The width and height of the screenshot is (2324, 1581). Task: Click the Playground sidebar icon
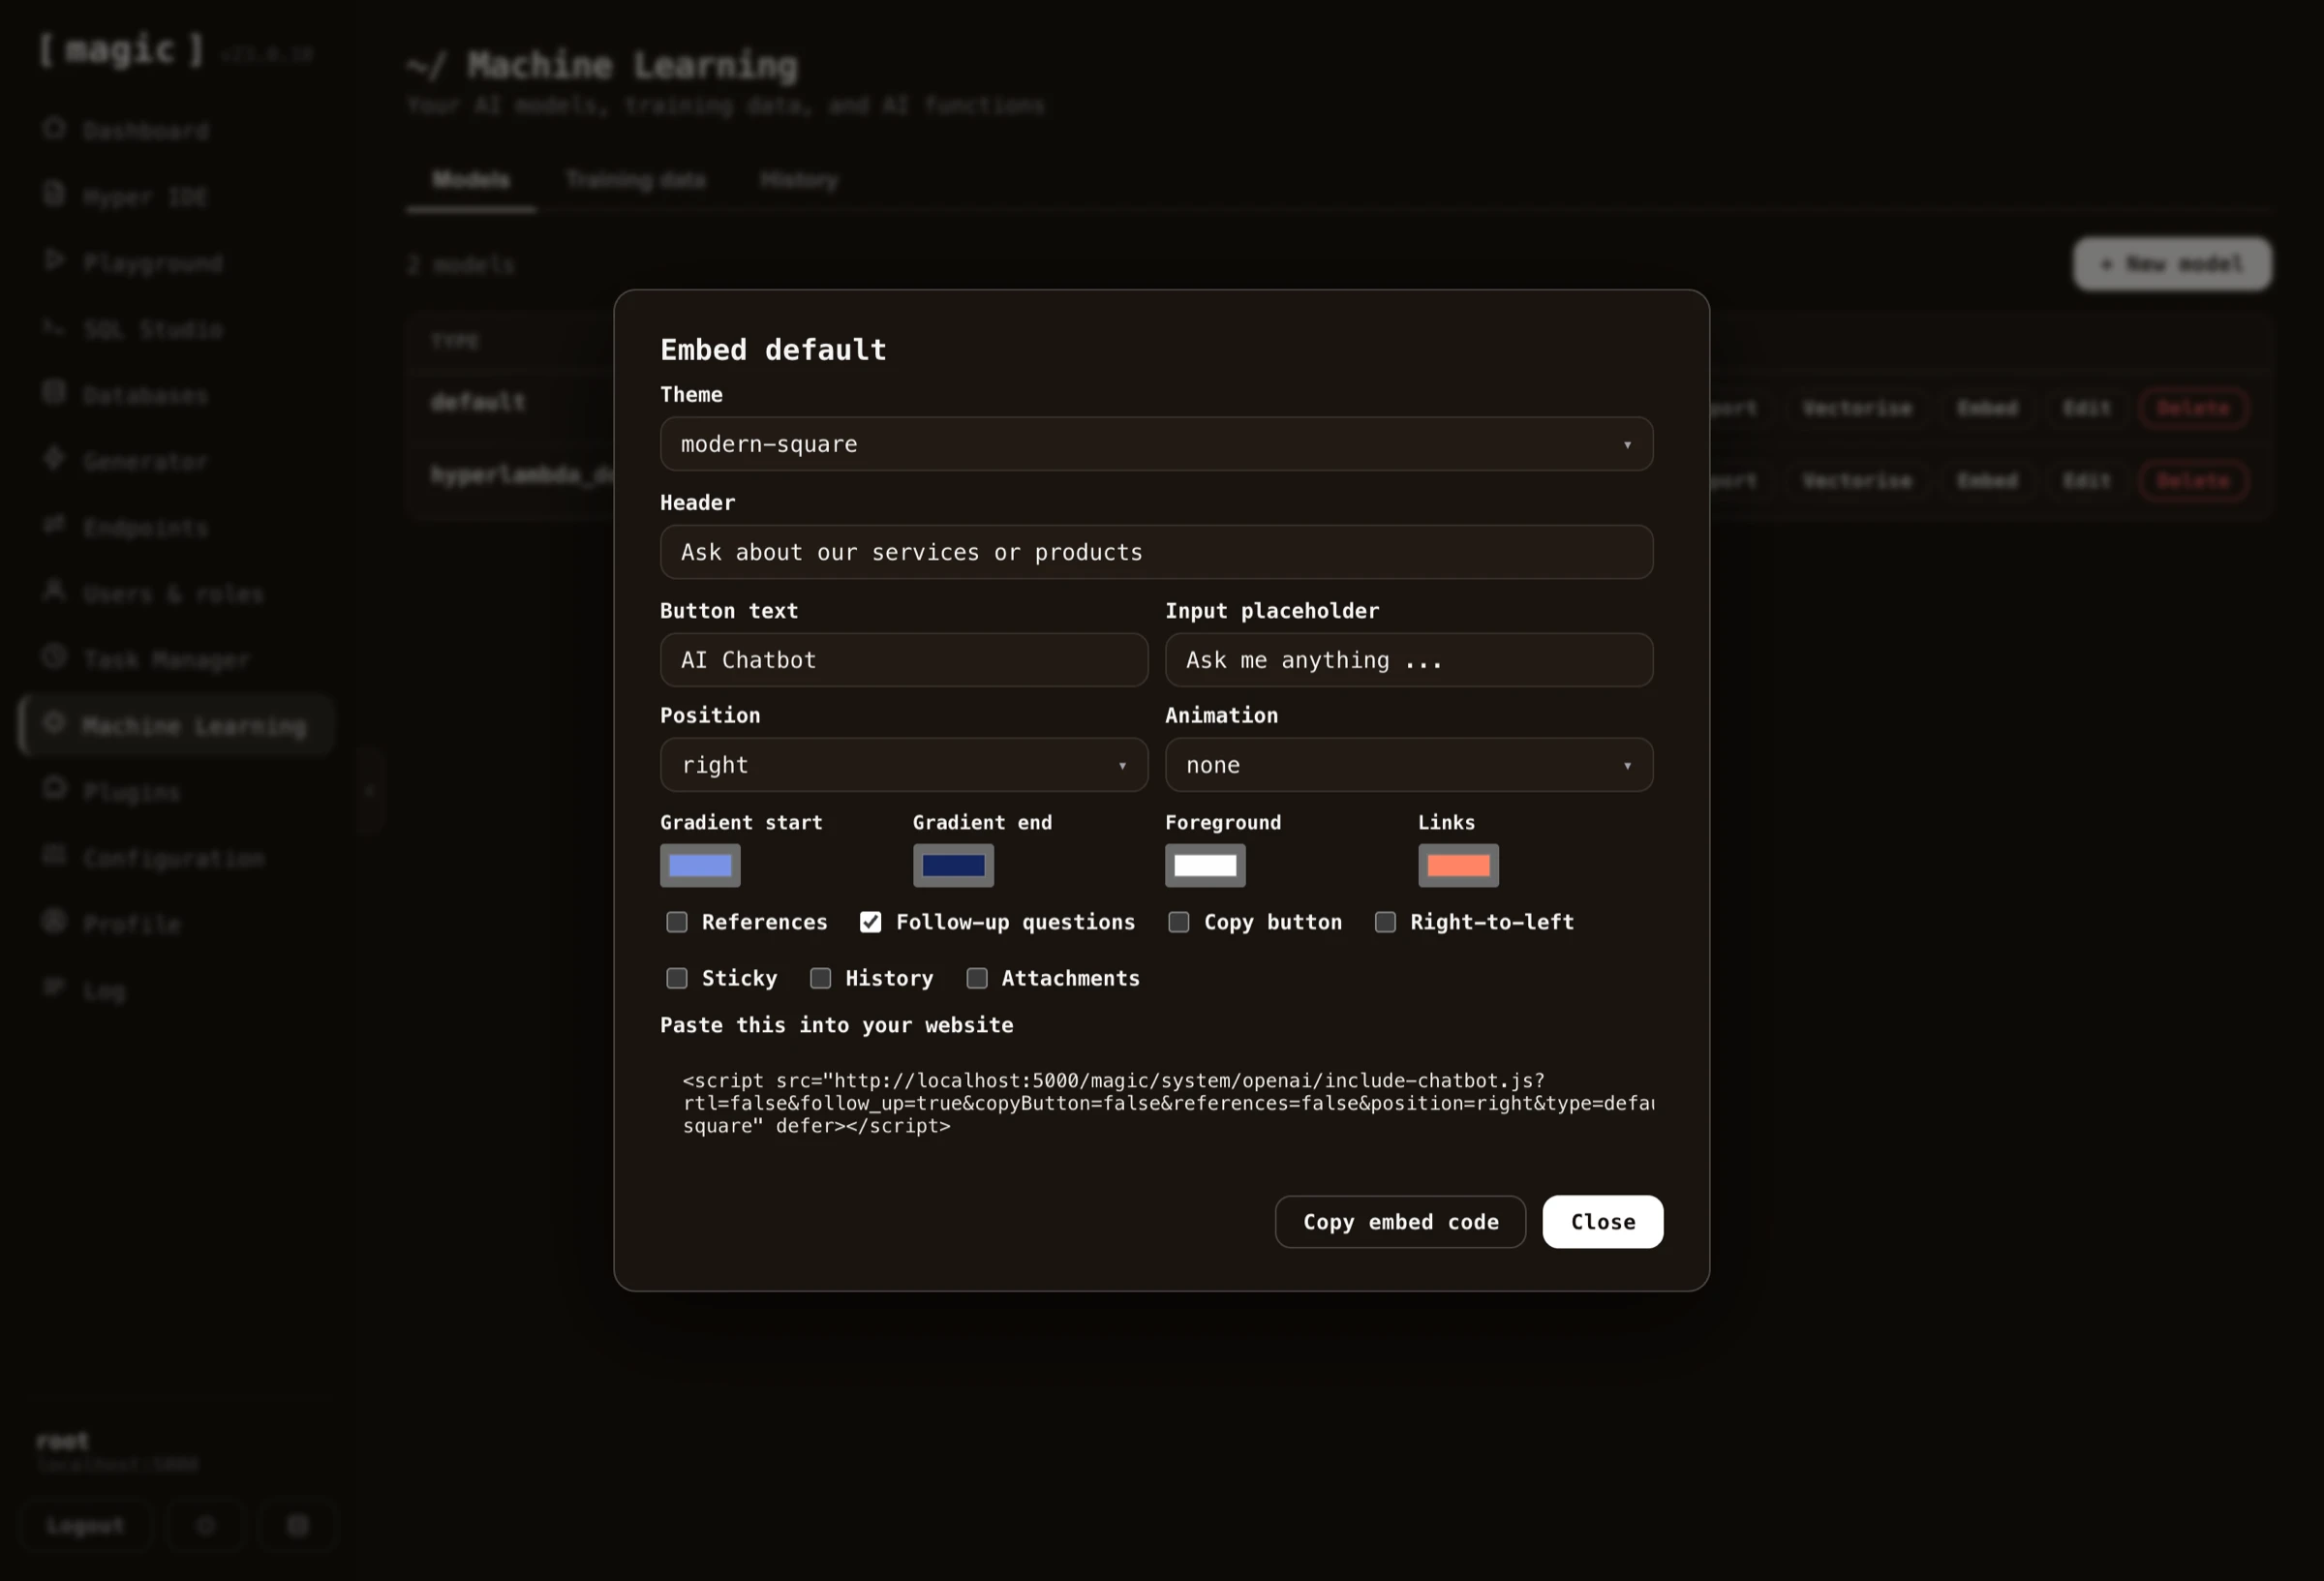click(x=54, y=260)
